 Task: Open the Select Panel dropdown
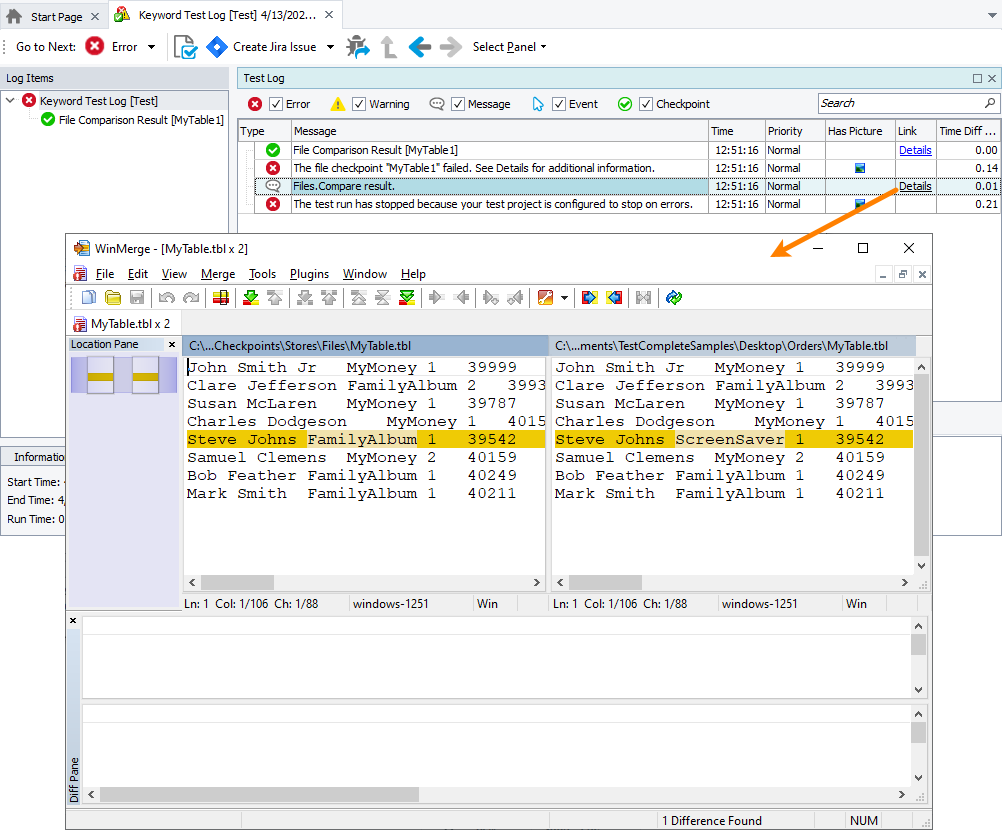[509, 46]
